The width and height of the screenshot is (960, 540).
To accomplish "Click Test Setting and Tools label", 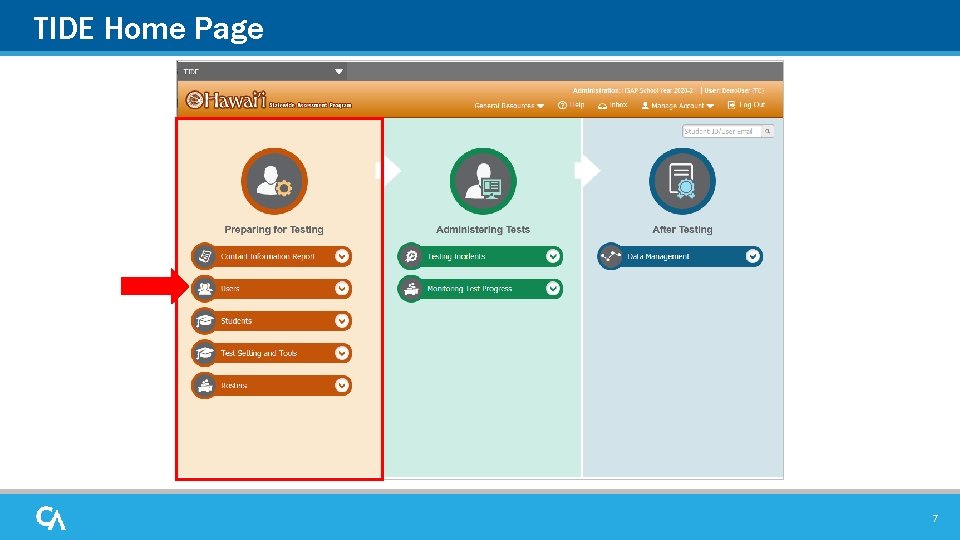I will [x=258, y=353].
